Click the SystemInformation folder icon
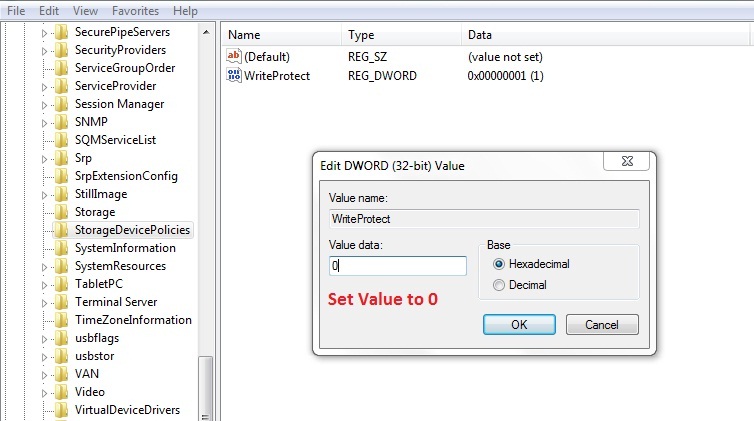754x421 pixels. tap(62, 248)
